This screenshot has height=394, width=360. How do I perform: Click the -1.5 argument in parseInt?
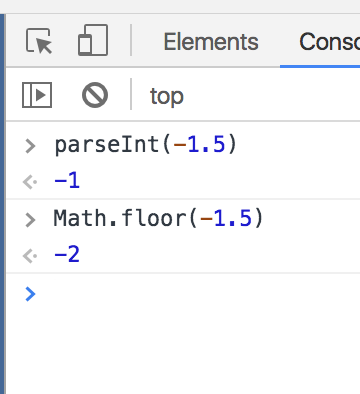pos(199,145)
